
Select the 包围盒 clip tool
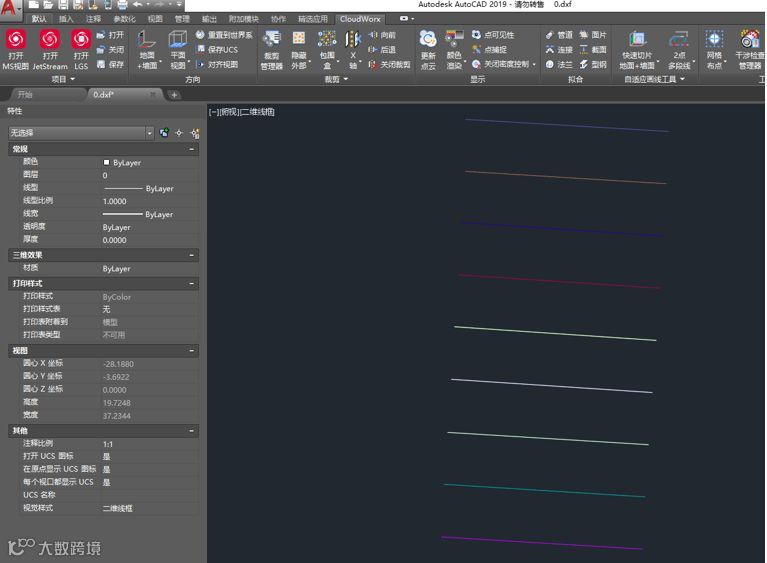click(x=327, y=50)
